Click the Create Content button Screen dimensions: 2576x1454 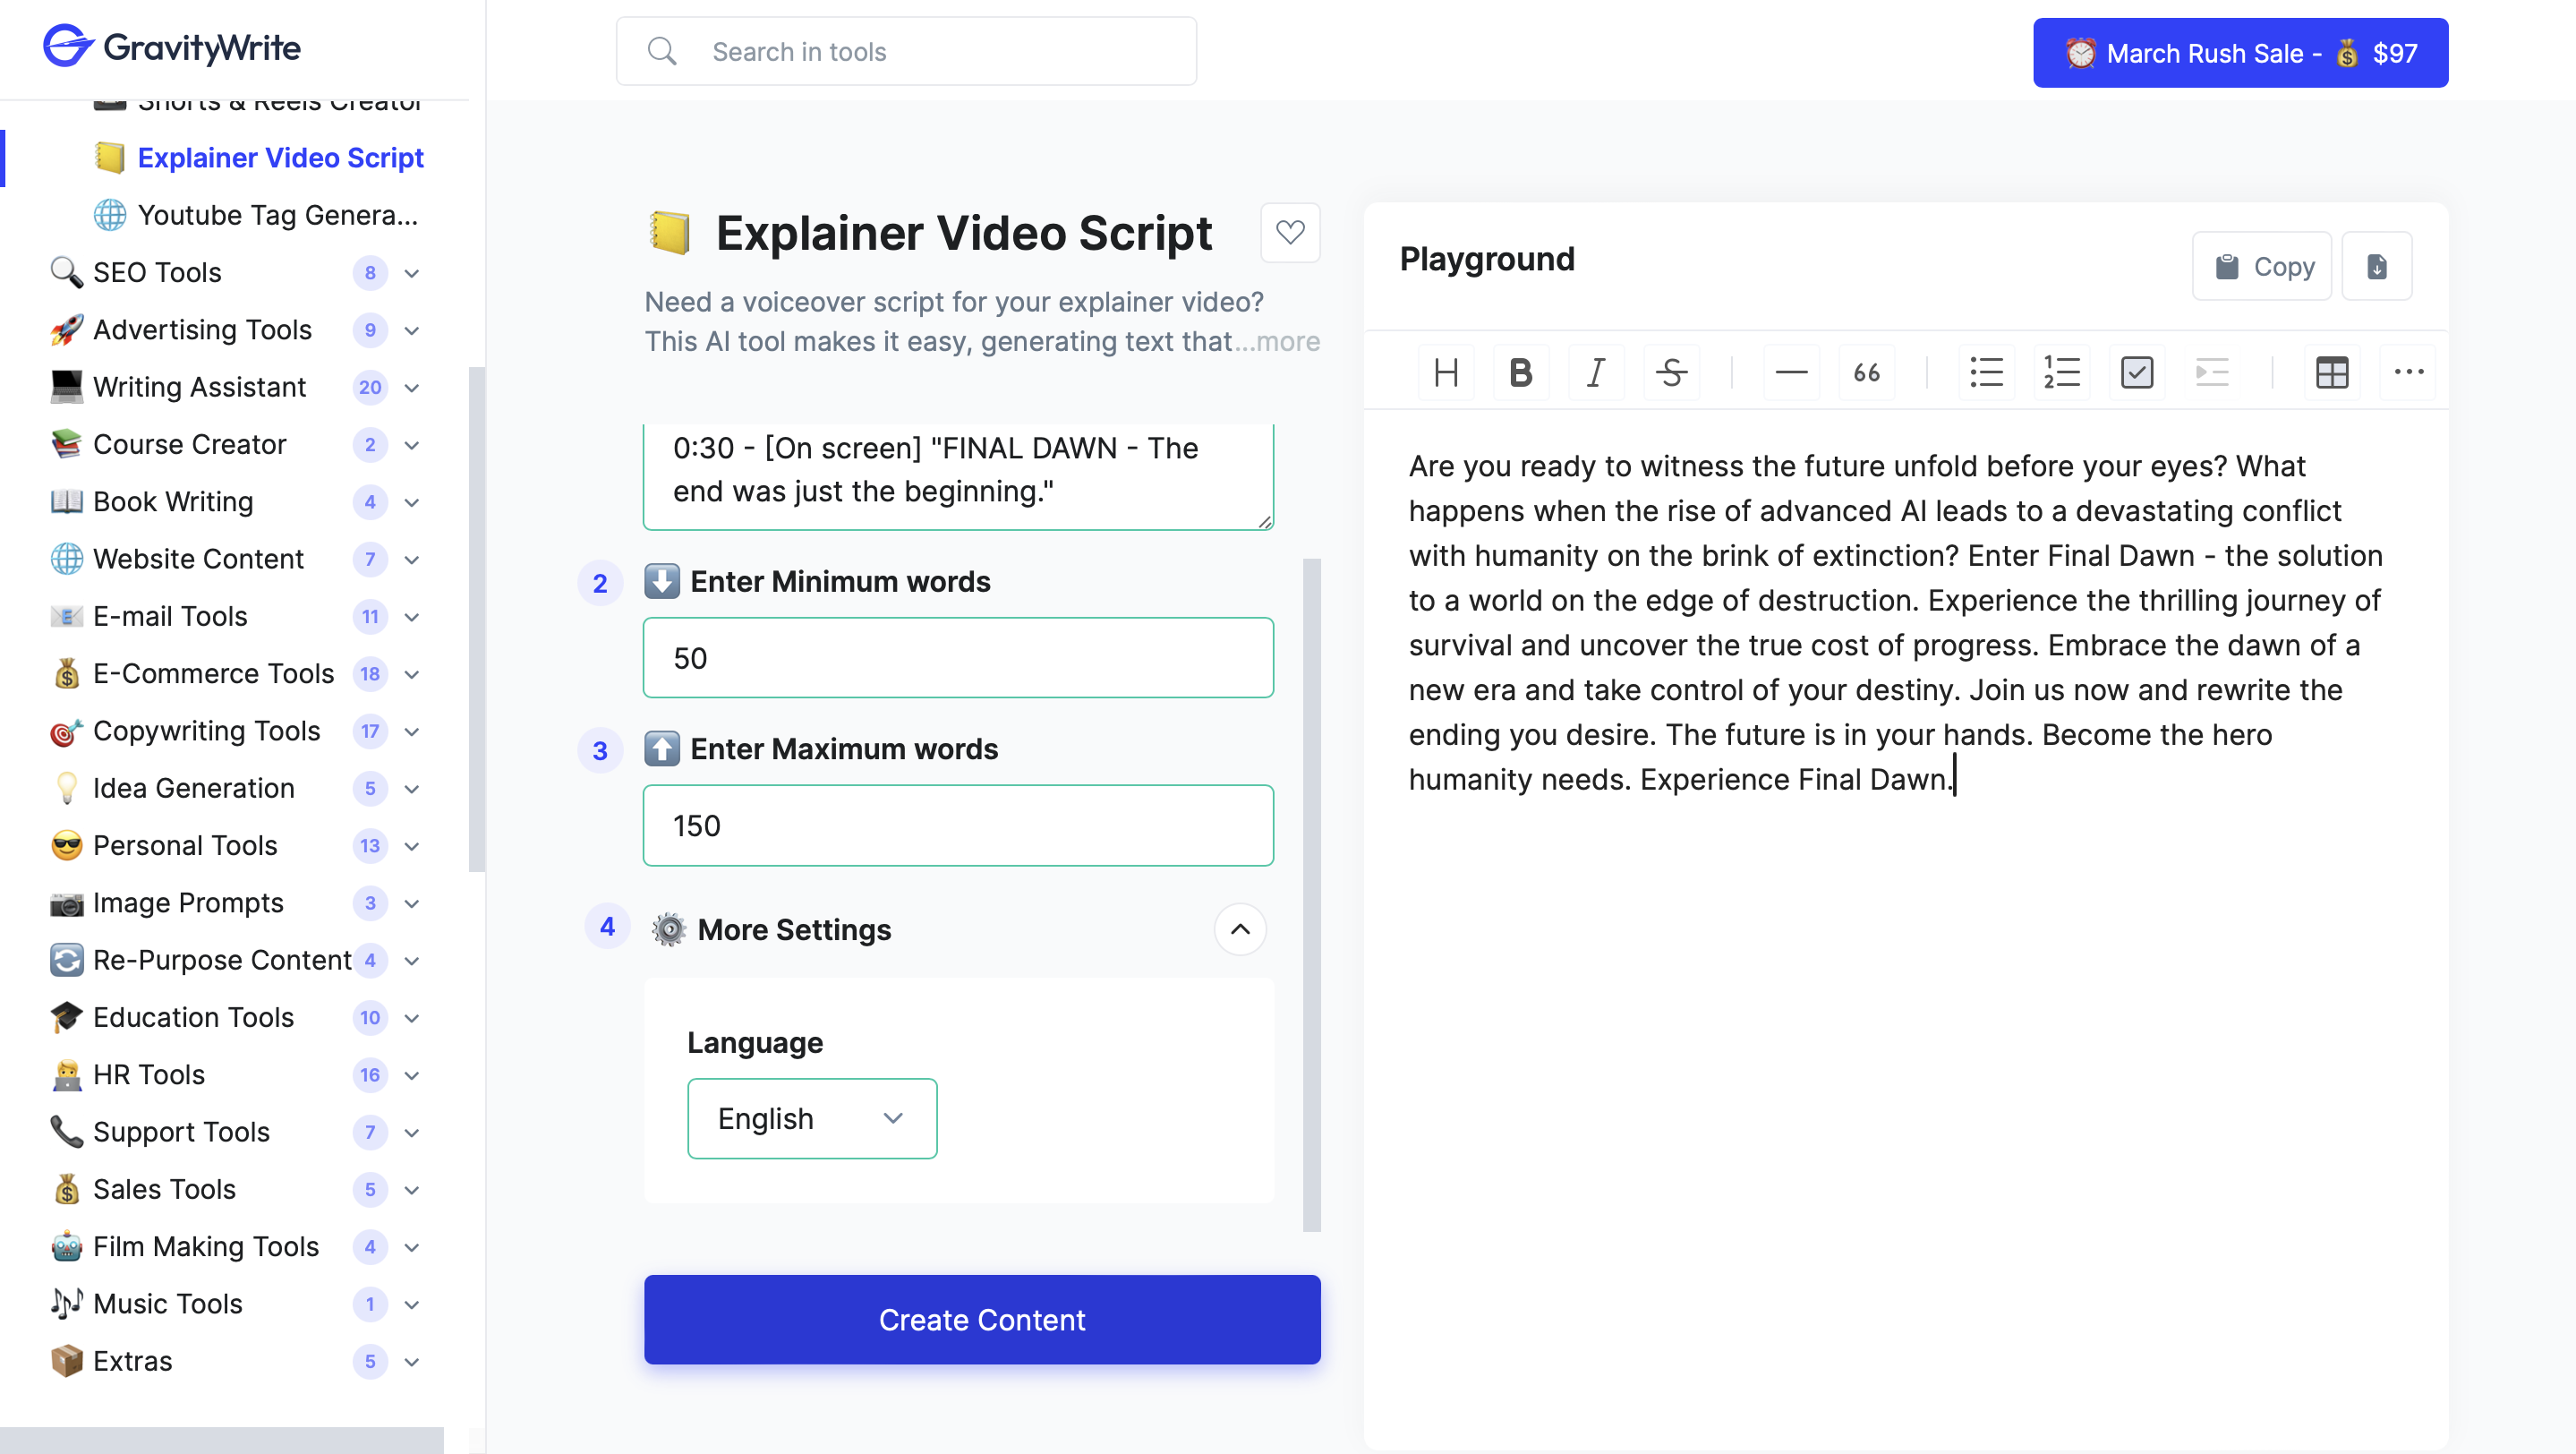tap(981, 1319)
